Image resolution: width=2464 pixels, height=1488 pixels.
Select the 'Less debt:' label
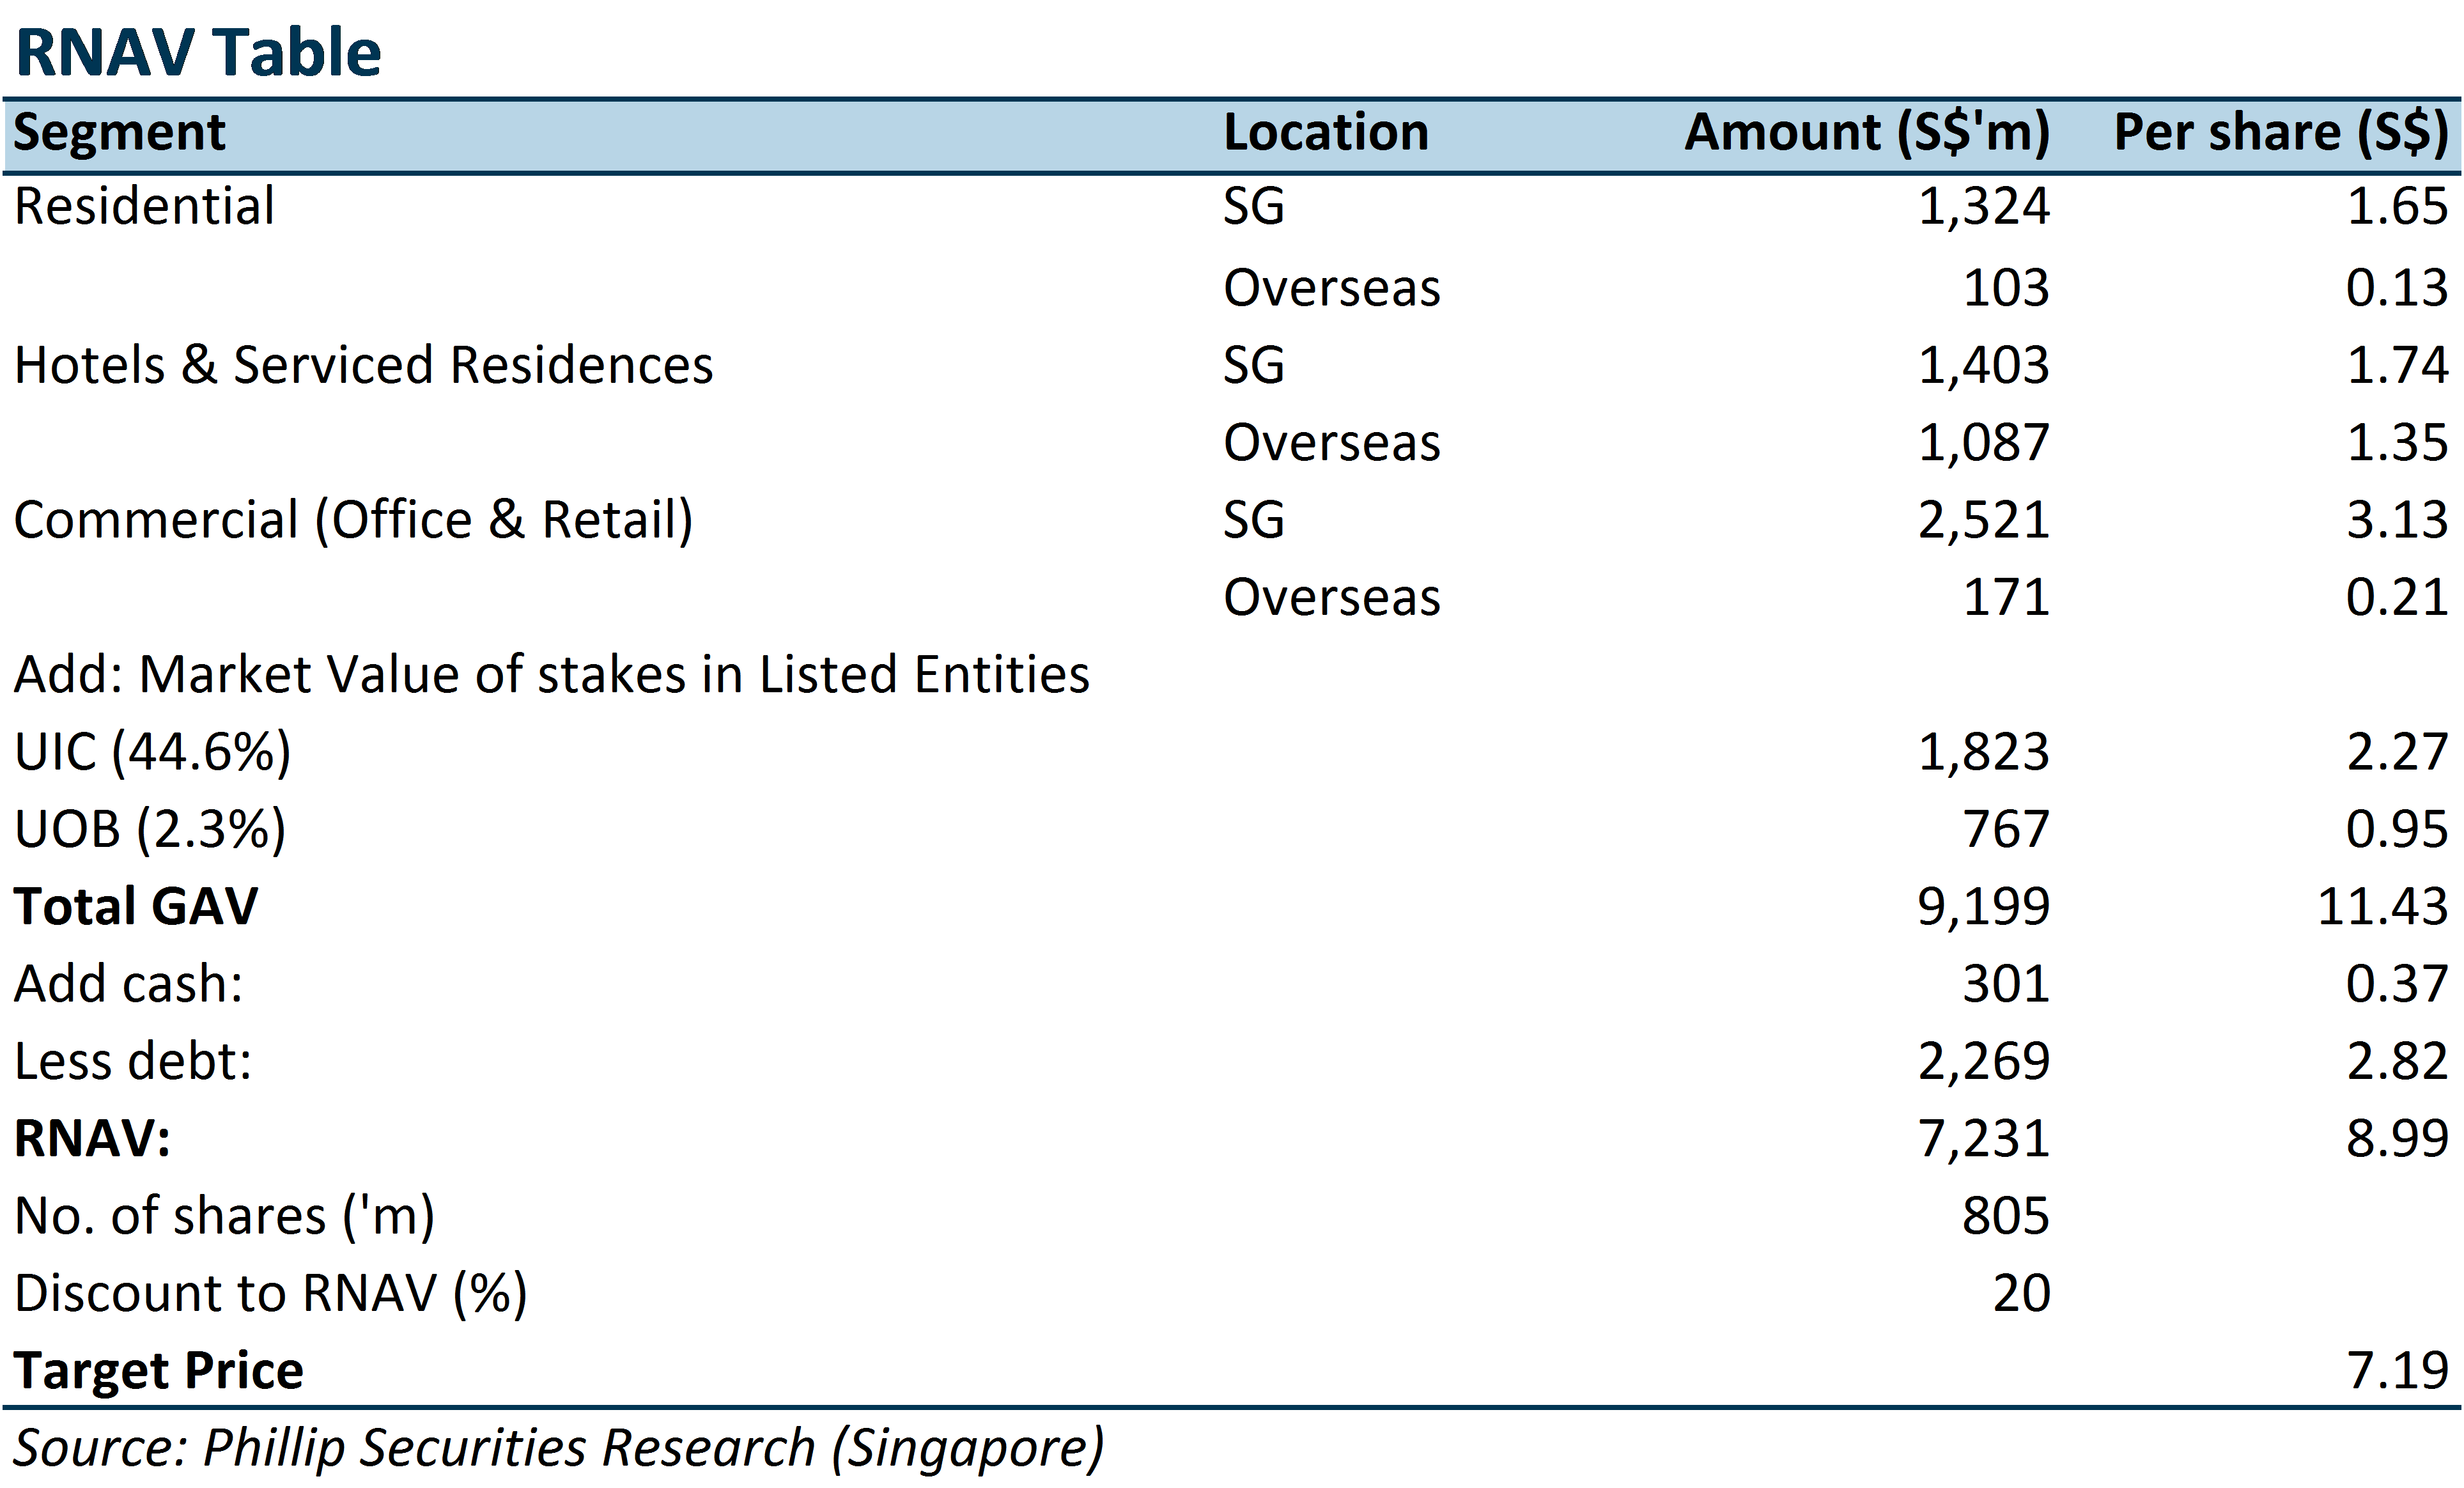(133, 1061)
